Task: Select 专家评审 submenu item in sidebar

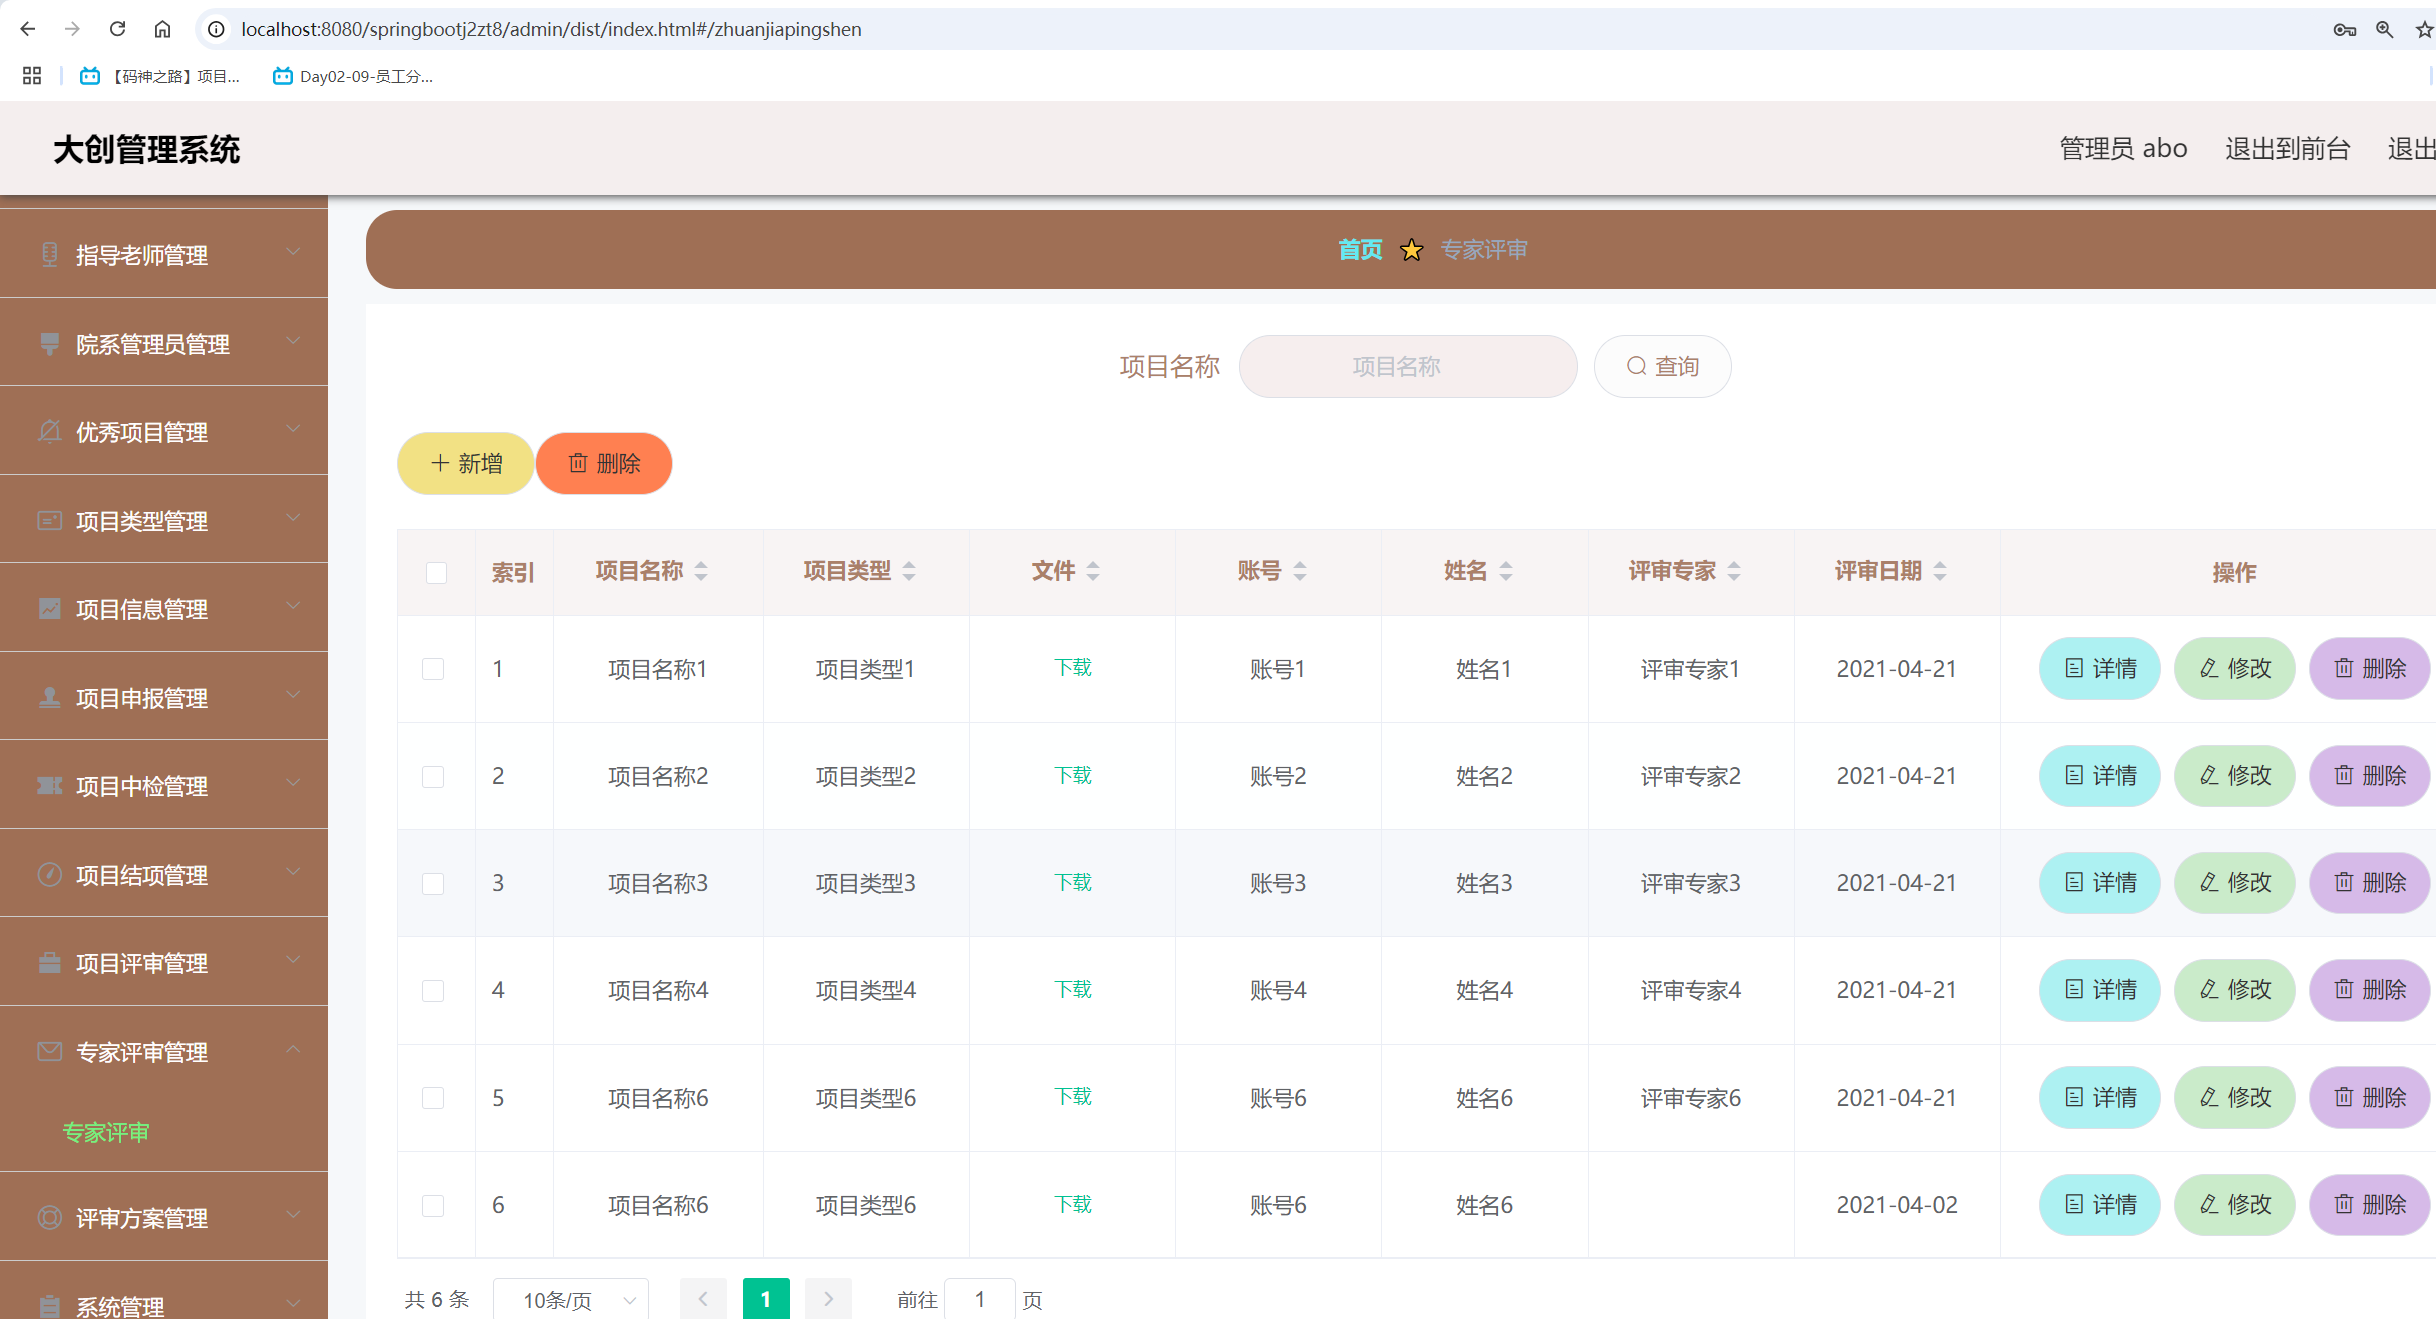Action: coord(106,1132)
